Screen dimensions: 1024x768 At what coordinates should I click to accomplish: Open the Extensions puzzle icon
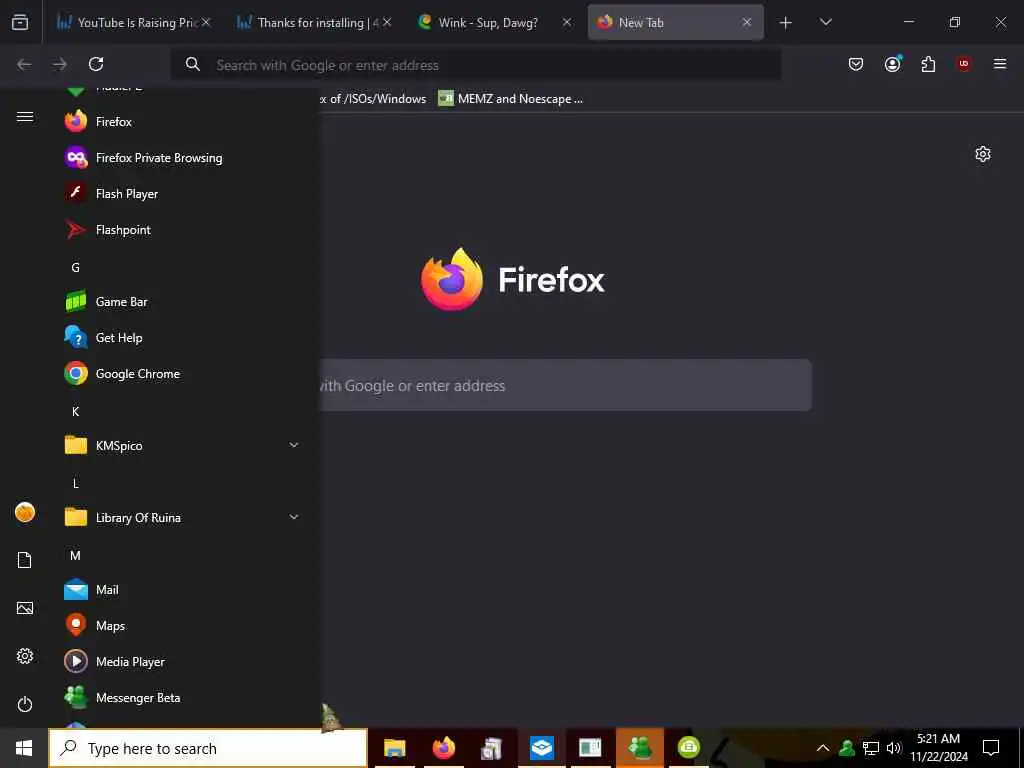[x=928, y=64]
